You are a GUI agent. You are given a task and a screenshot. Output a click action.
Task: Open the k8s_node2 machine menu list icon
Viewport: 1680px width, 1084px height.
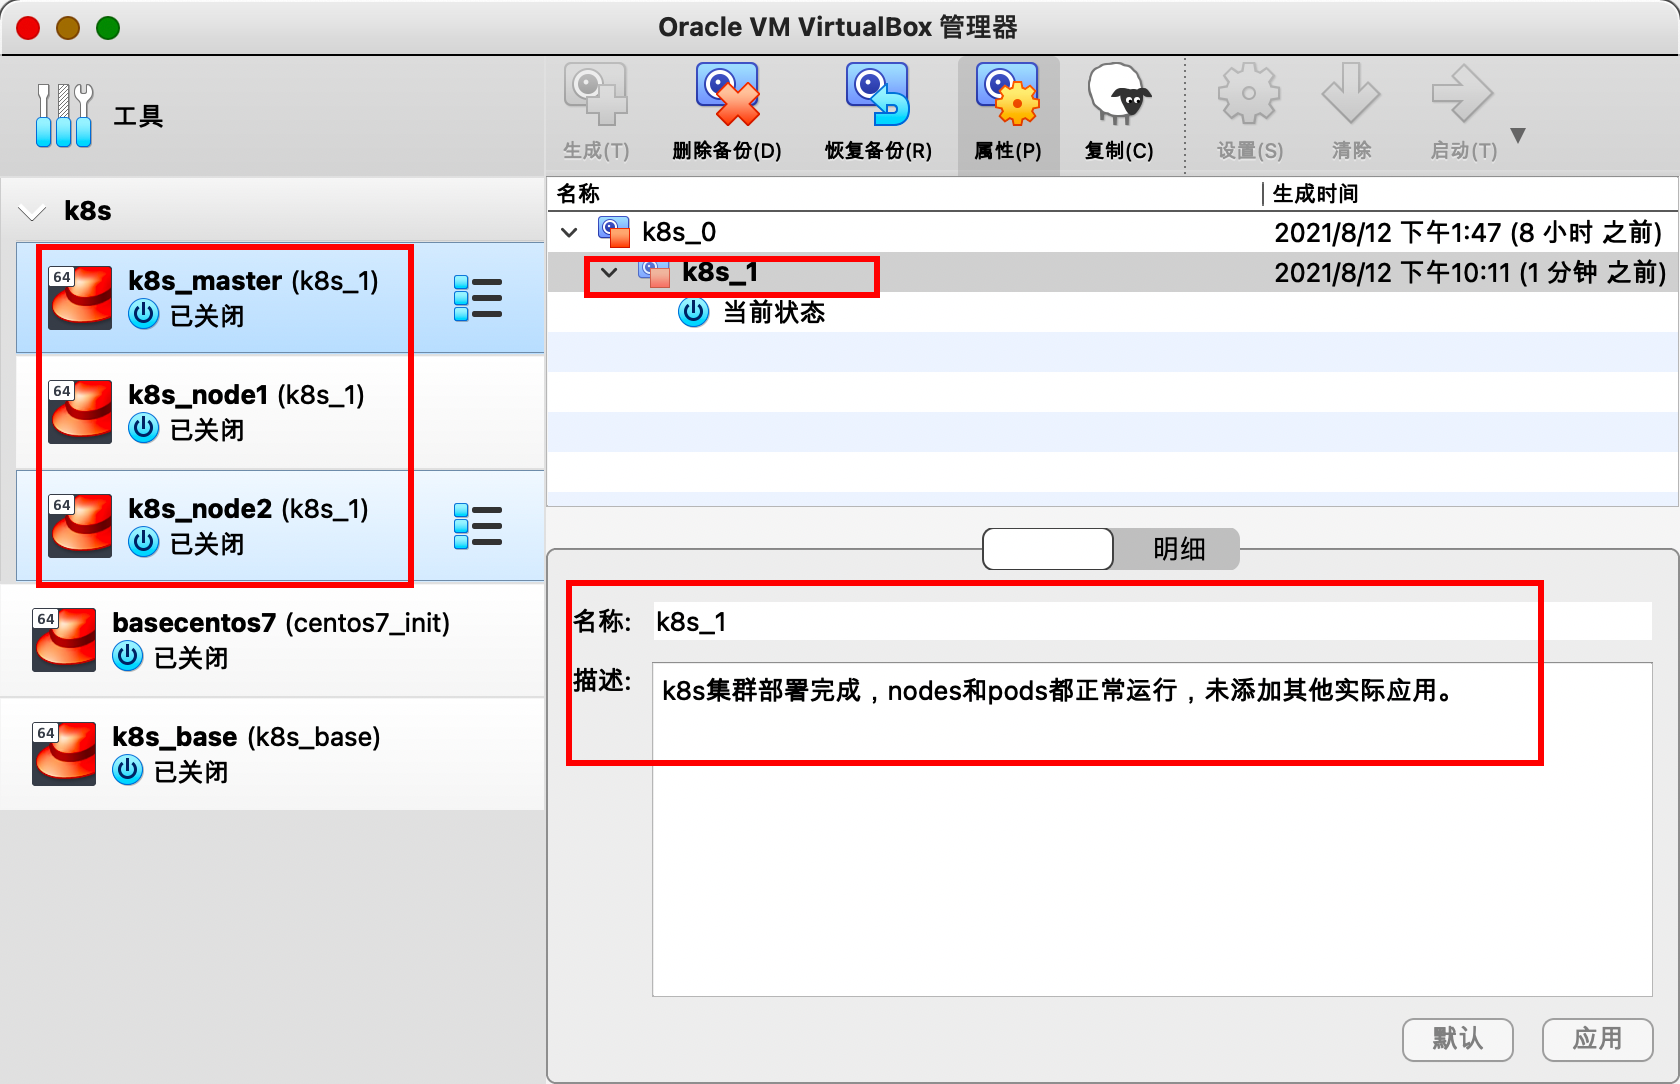coord(478,526)
